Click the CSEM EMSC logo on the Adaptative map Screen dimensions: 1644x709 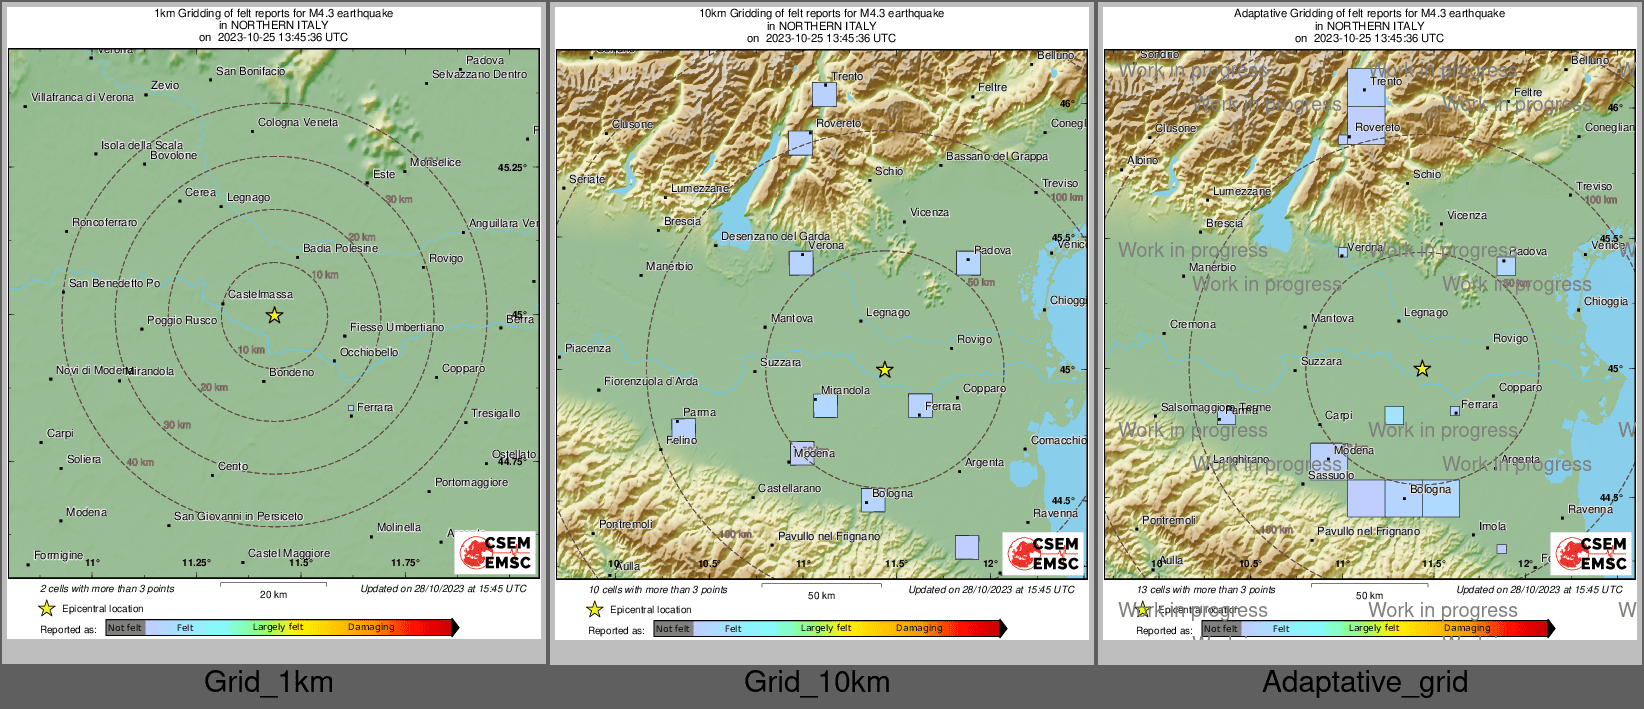(1592, 552)
